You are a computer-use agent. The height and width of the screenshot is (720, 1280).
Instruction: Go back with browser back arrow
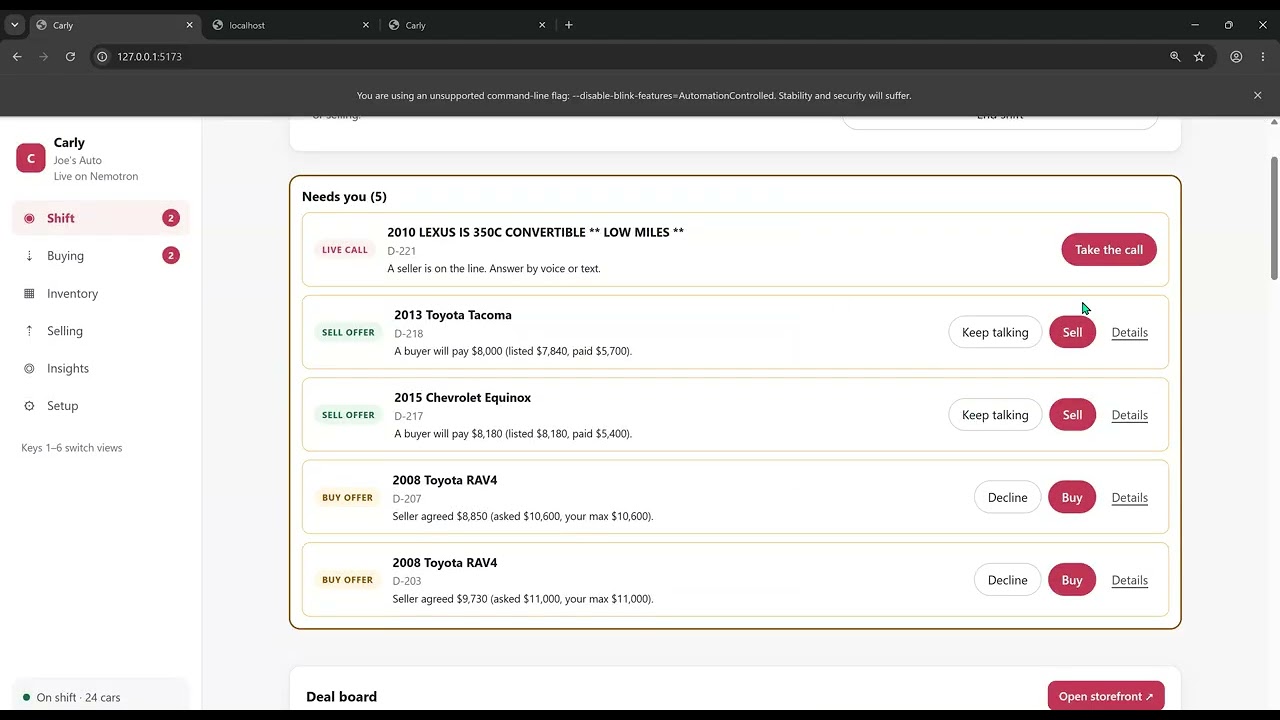click(17, 57)
